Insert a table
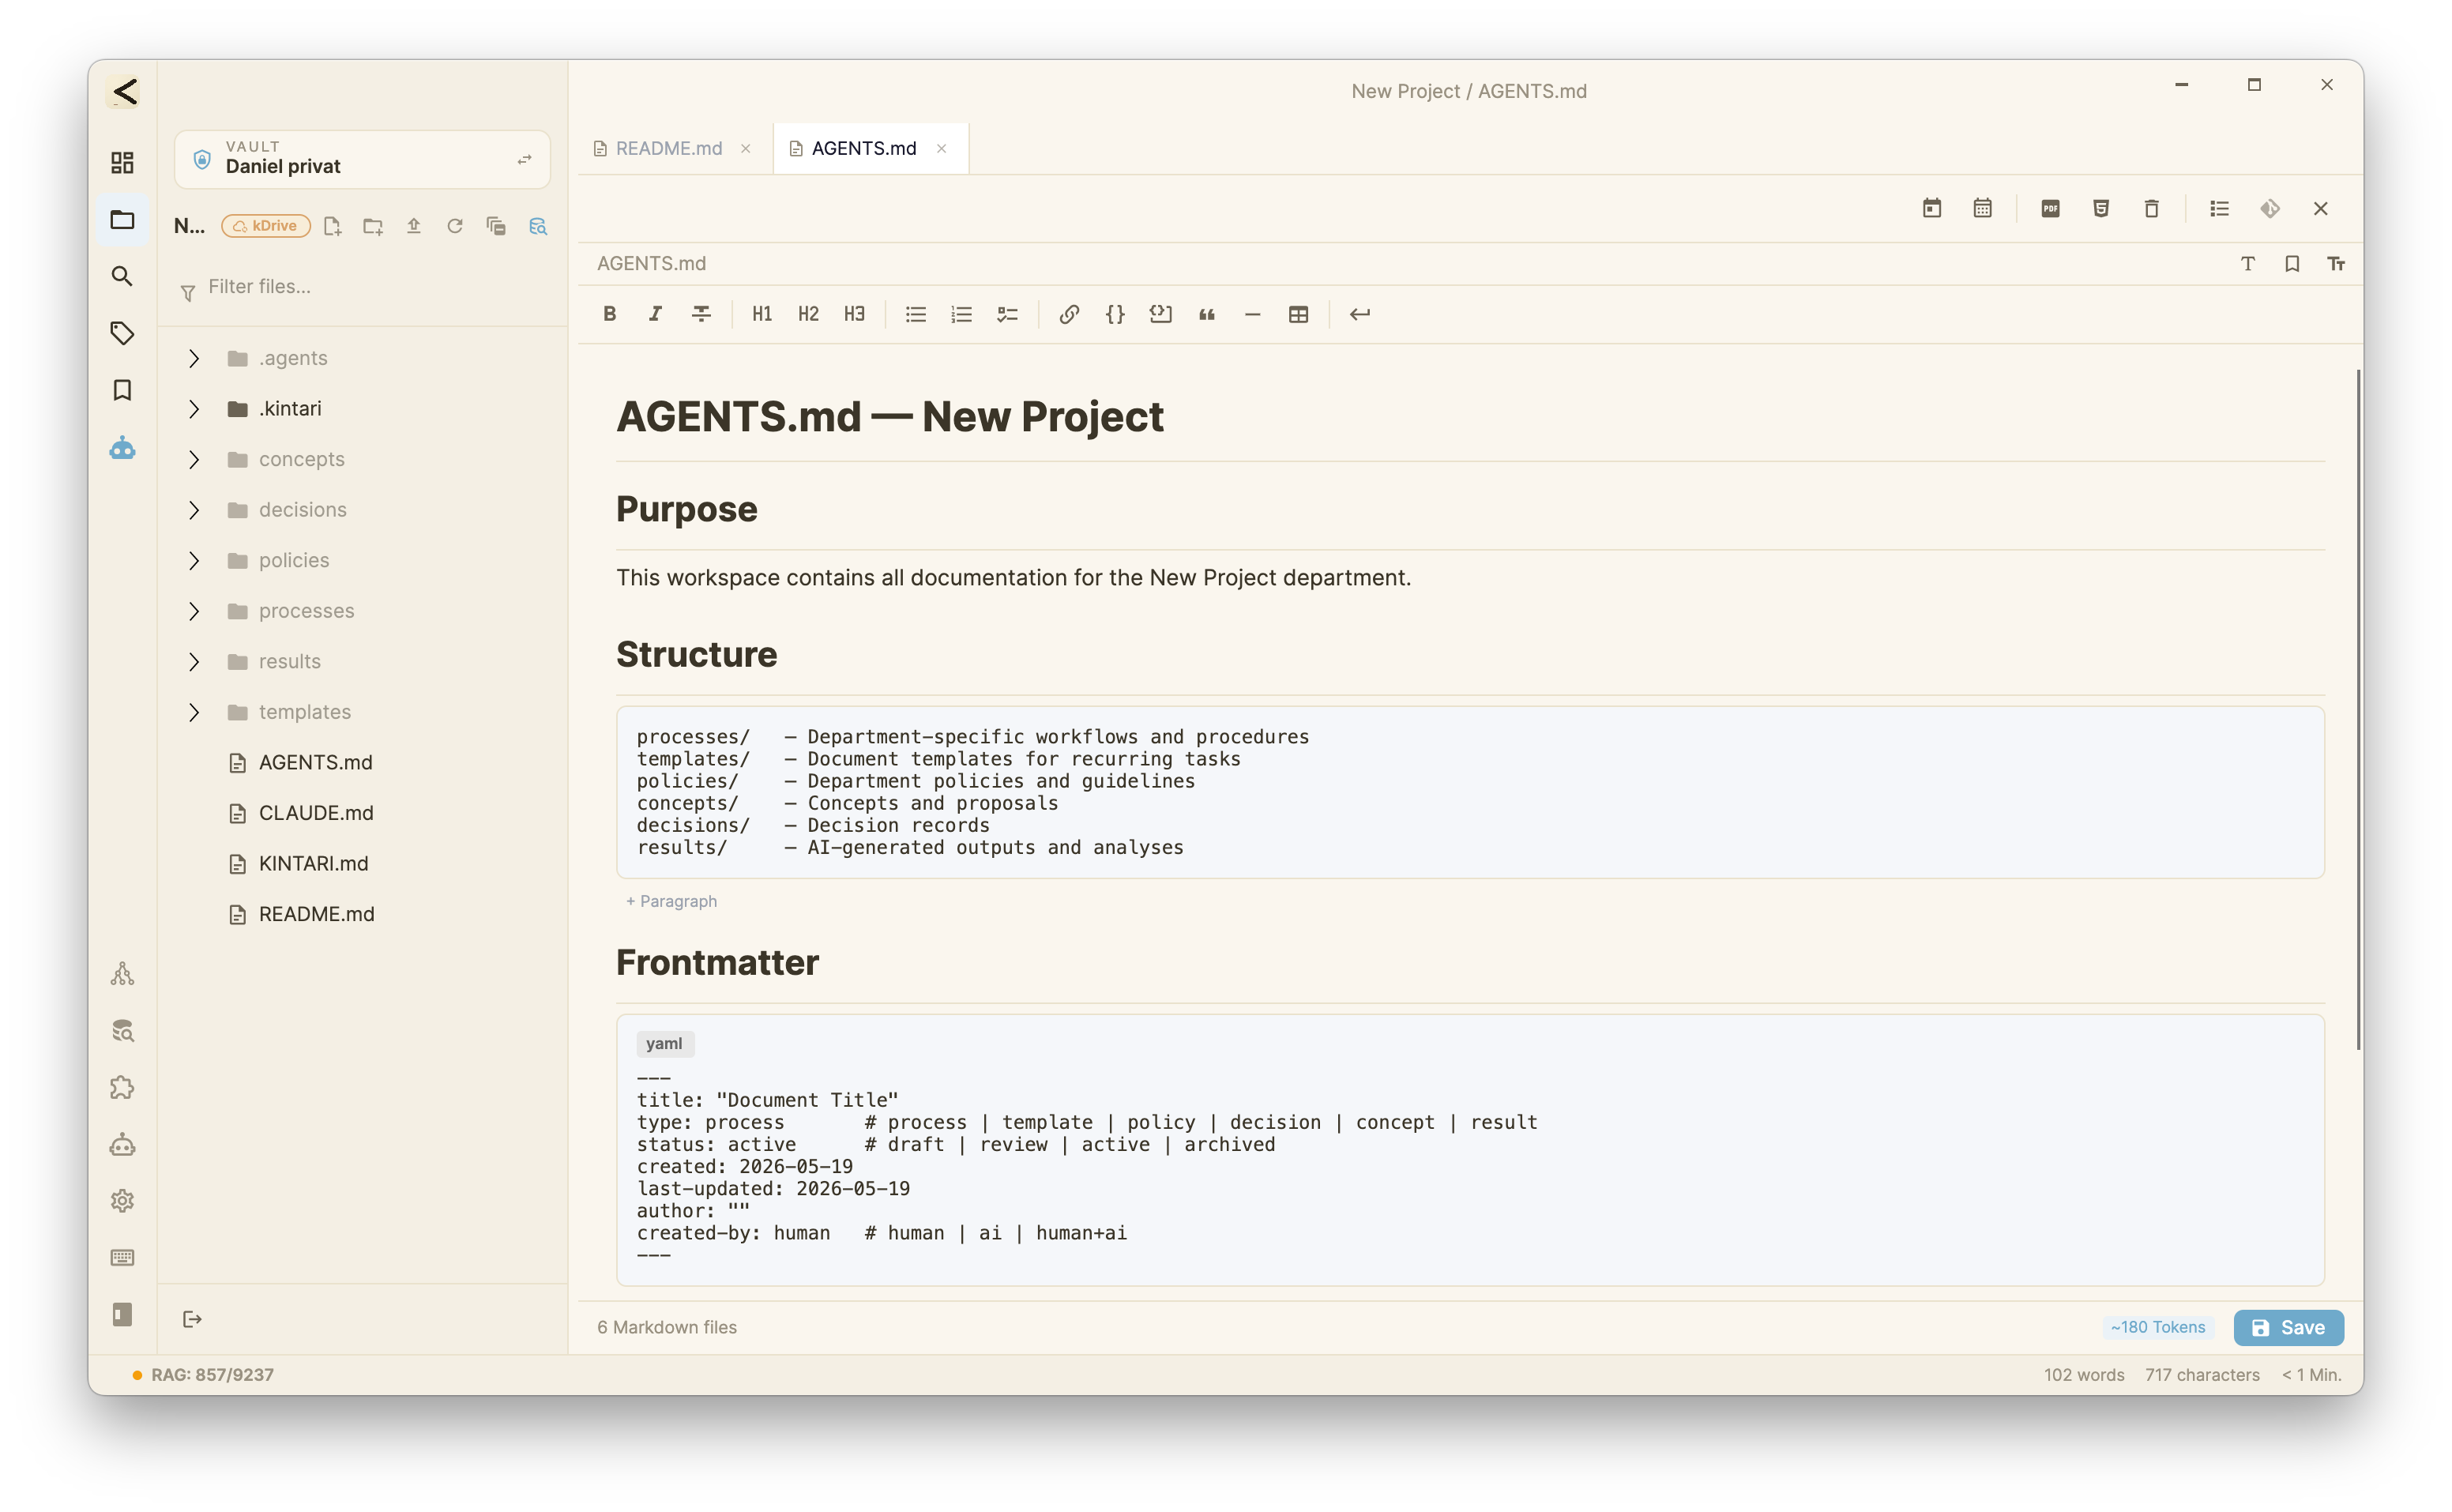The width and height of the screenshot is (2452, 1512). (1298, 314)
